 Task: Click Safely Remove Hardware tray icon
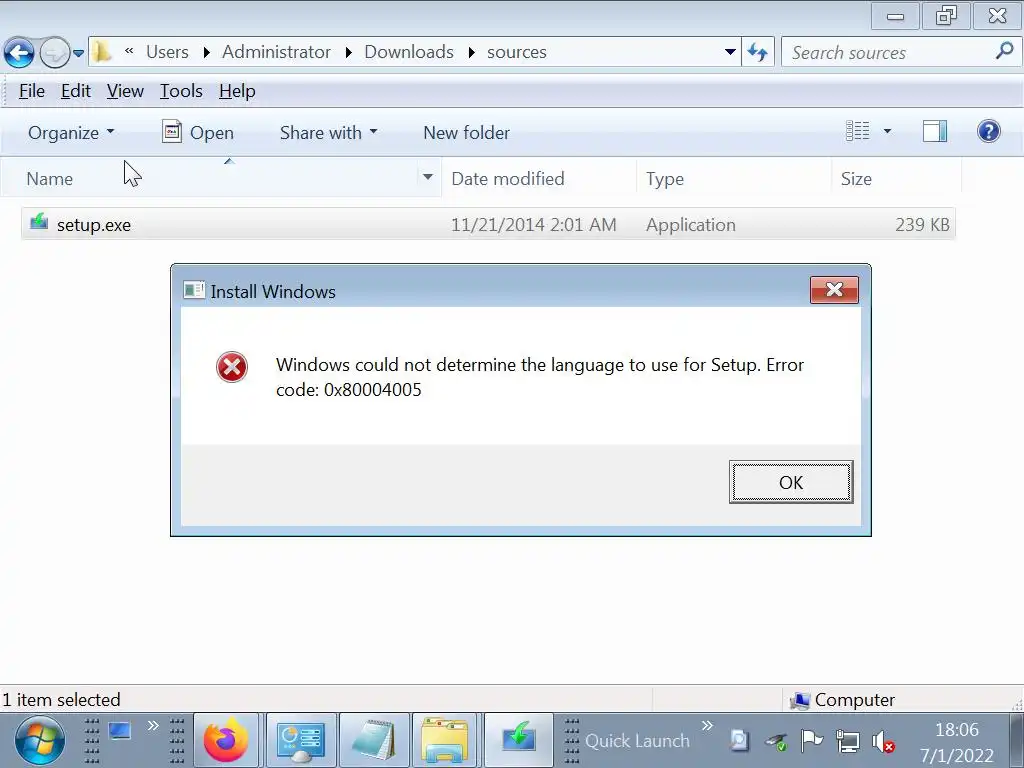click(776, 741)
